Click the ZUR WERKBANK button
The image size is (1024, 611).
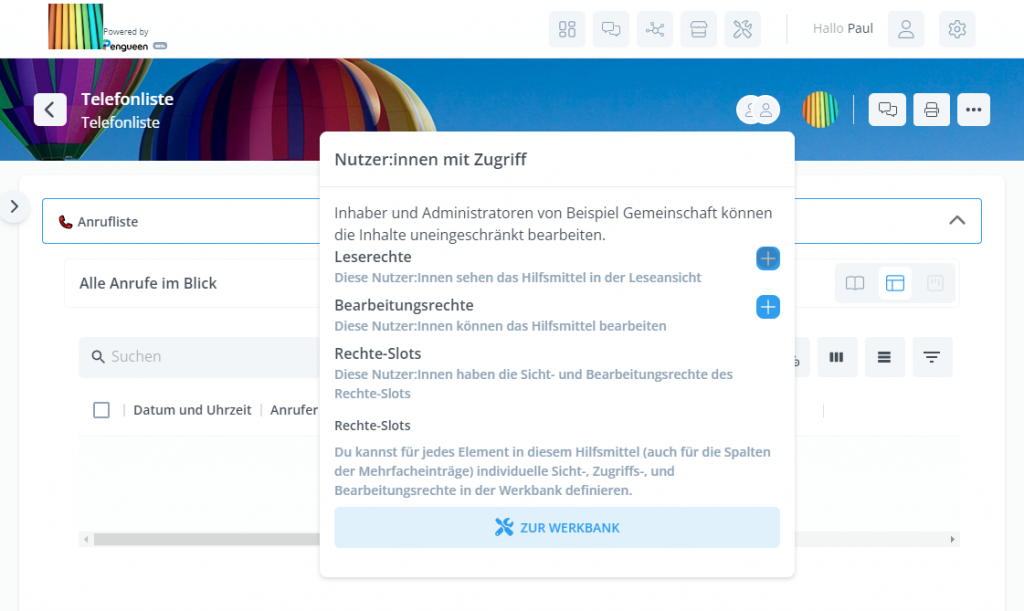tap(557, 527)
